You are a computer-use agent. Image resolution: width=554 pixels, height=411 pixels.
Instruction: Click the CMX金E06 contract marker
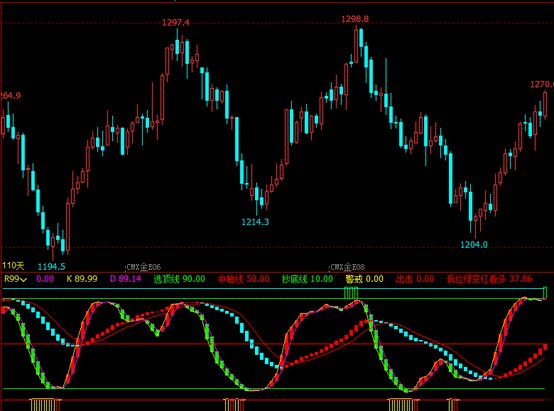[x=143, y=267]
